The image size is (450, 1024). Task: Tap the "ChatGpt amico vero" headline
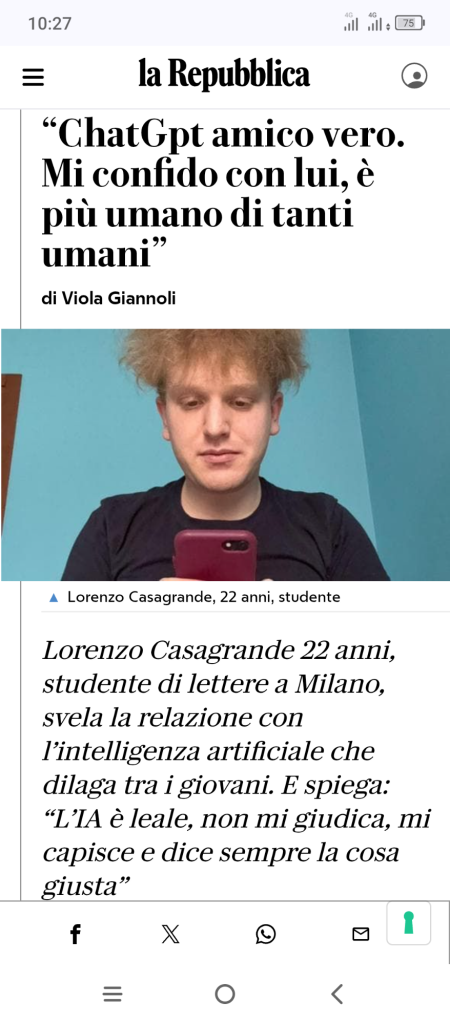tap(224, 194)
